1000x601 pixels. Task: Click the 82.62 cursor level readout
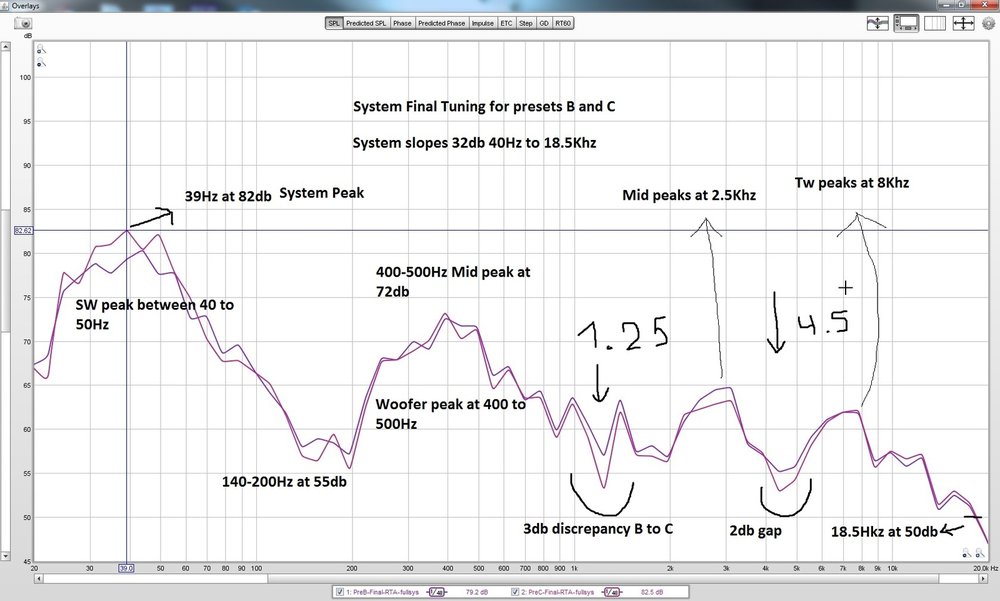23,230
